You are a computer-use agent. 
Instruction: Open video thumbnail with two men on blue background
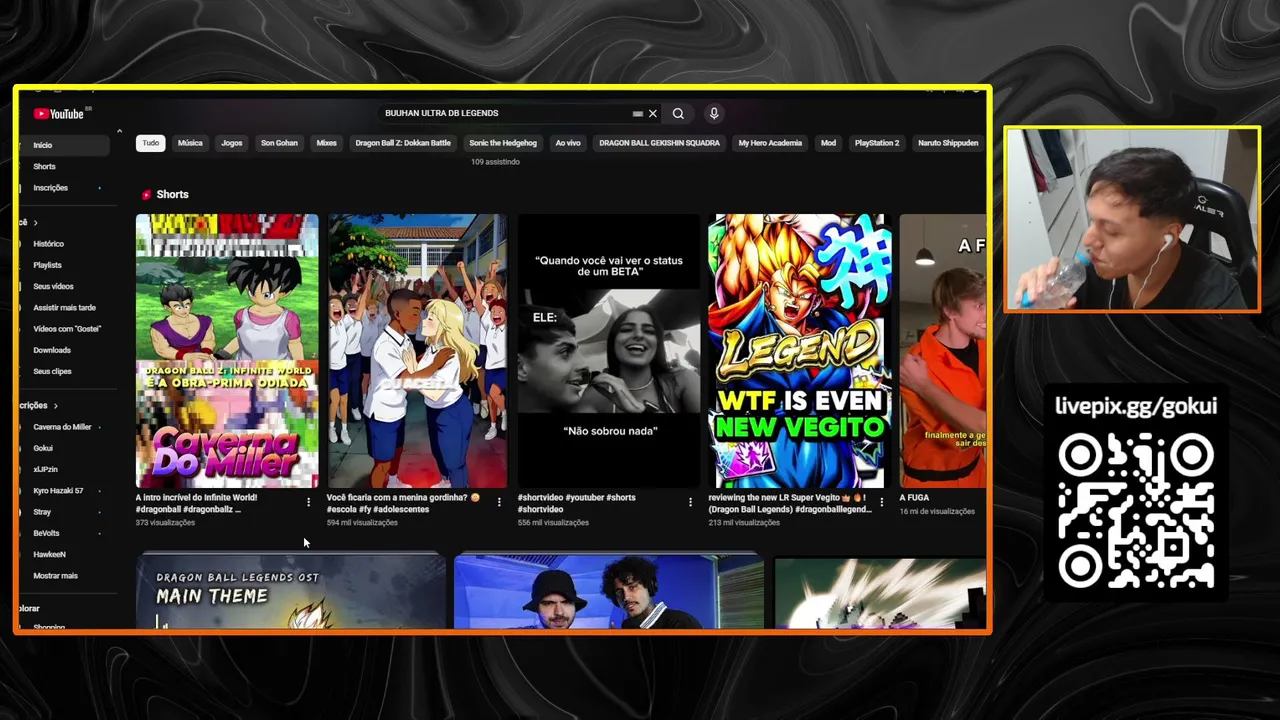[x=609, y=592]
